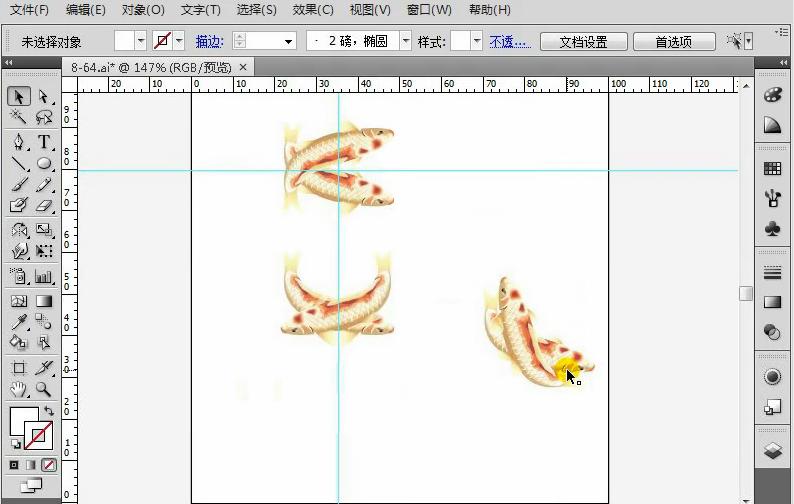
Task: Open the Graphic Styles panel
Action: 772,407
